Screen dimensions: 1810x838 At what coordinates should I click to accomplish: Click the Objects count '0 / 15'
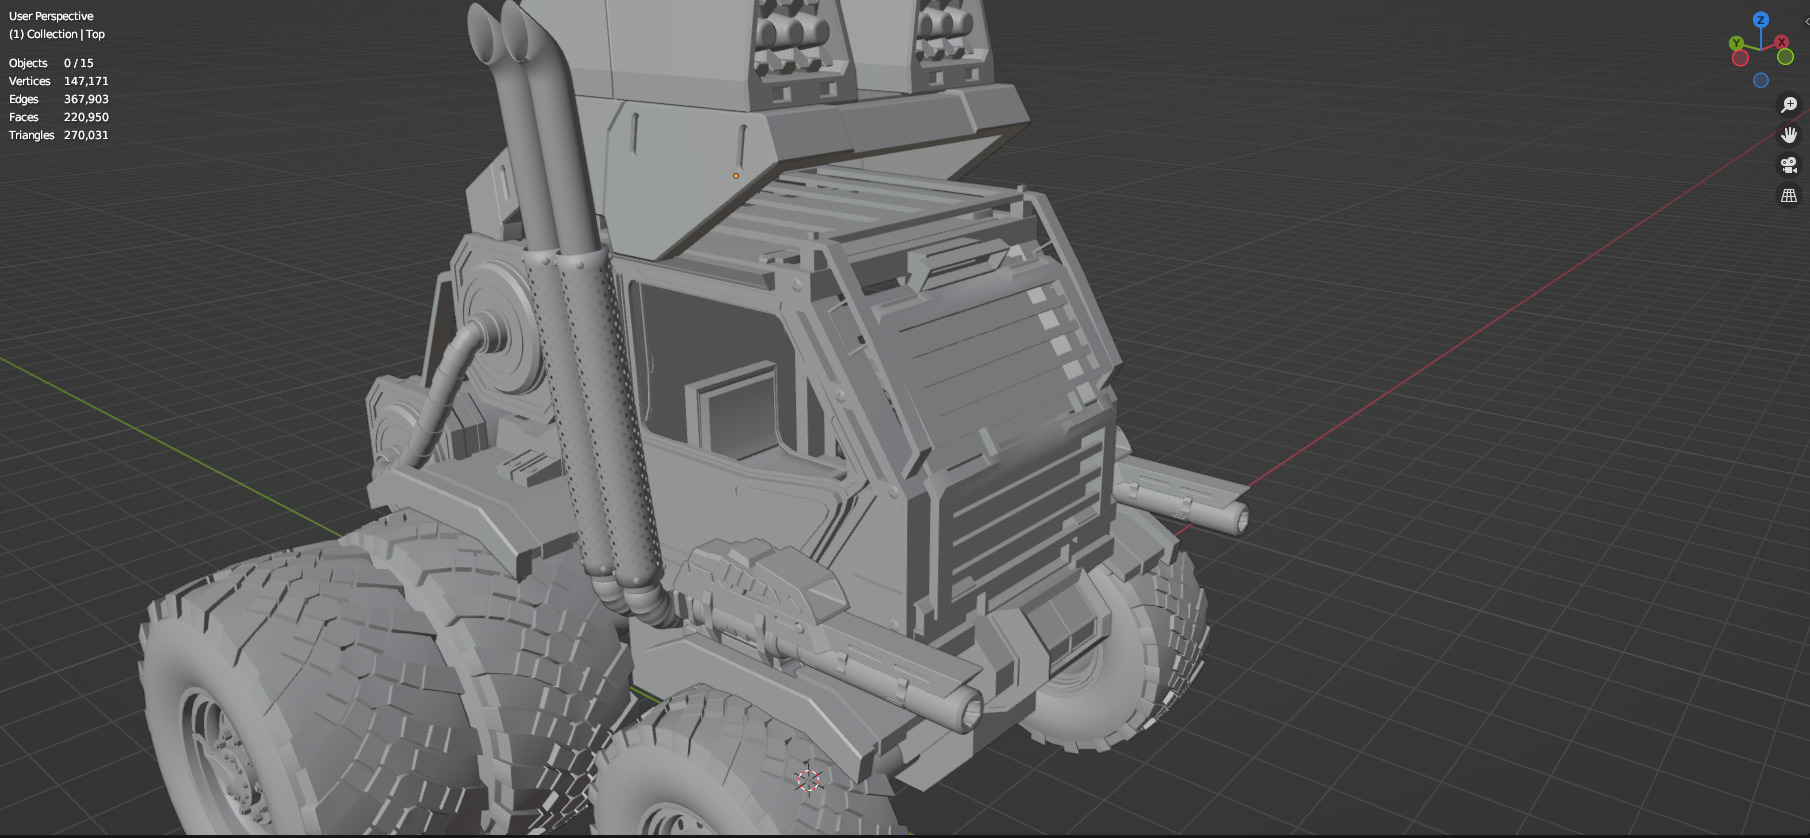[x=79, y=63]
